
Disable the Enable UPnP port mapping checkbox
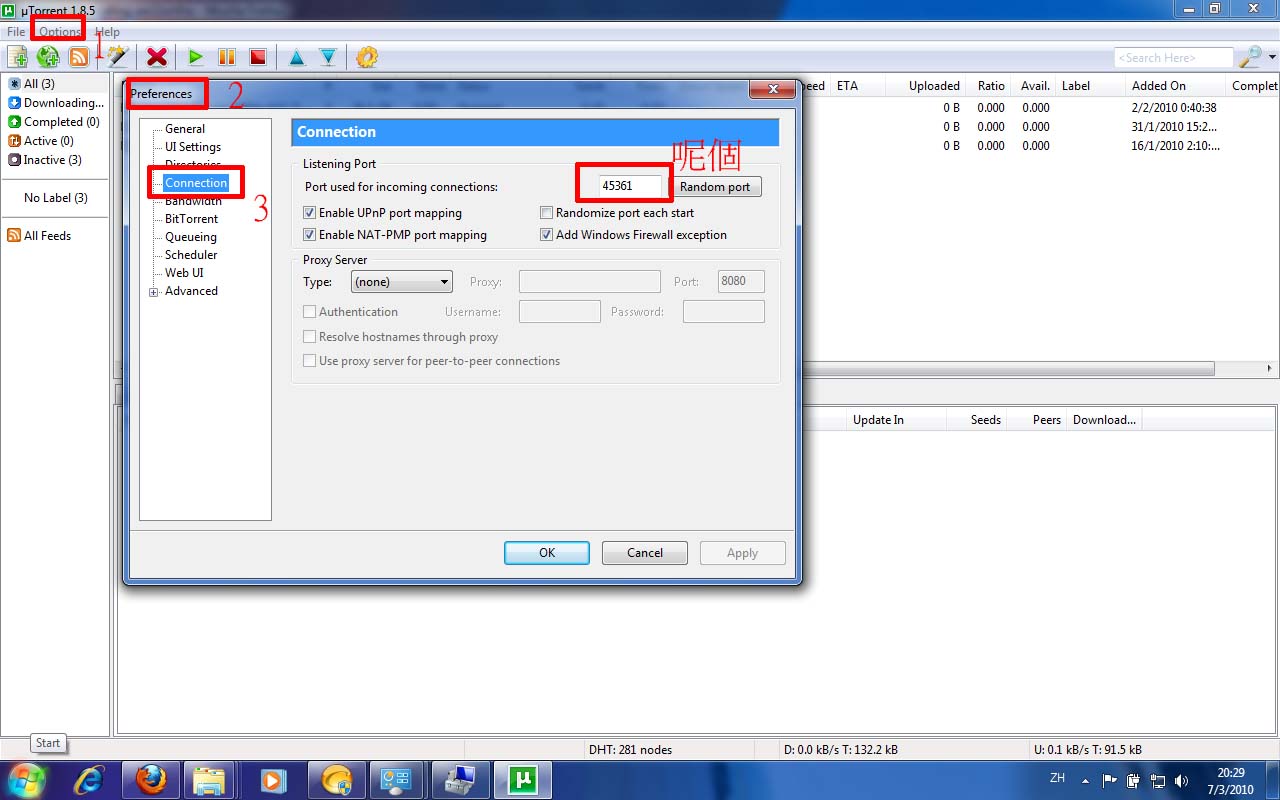(x=310, y=213)
